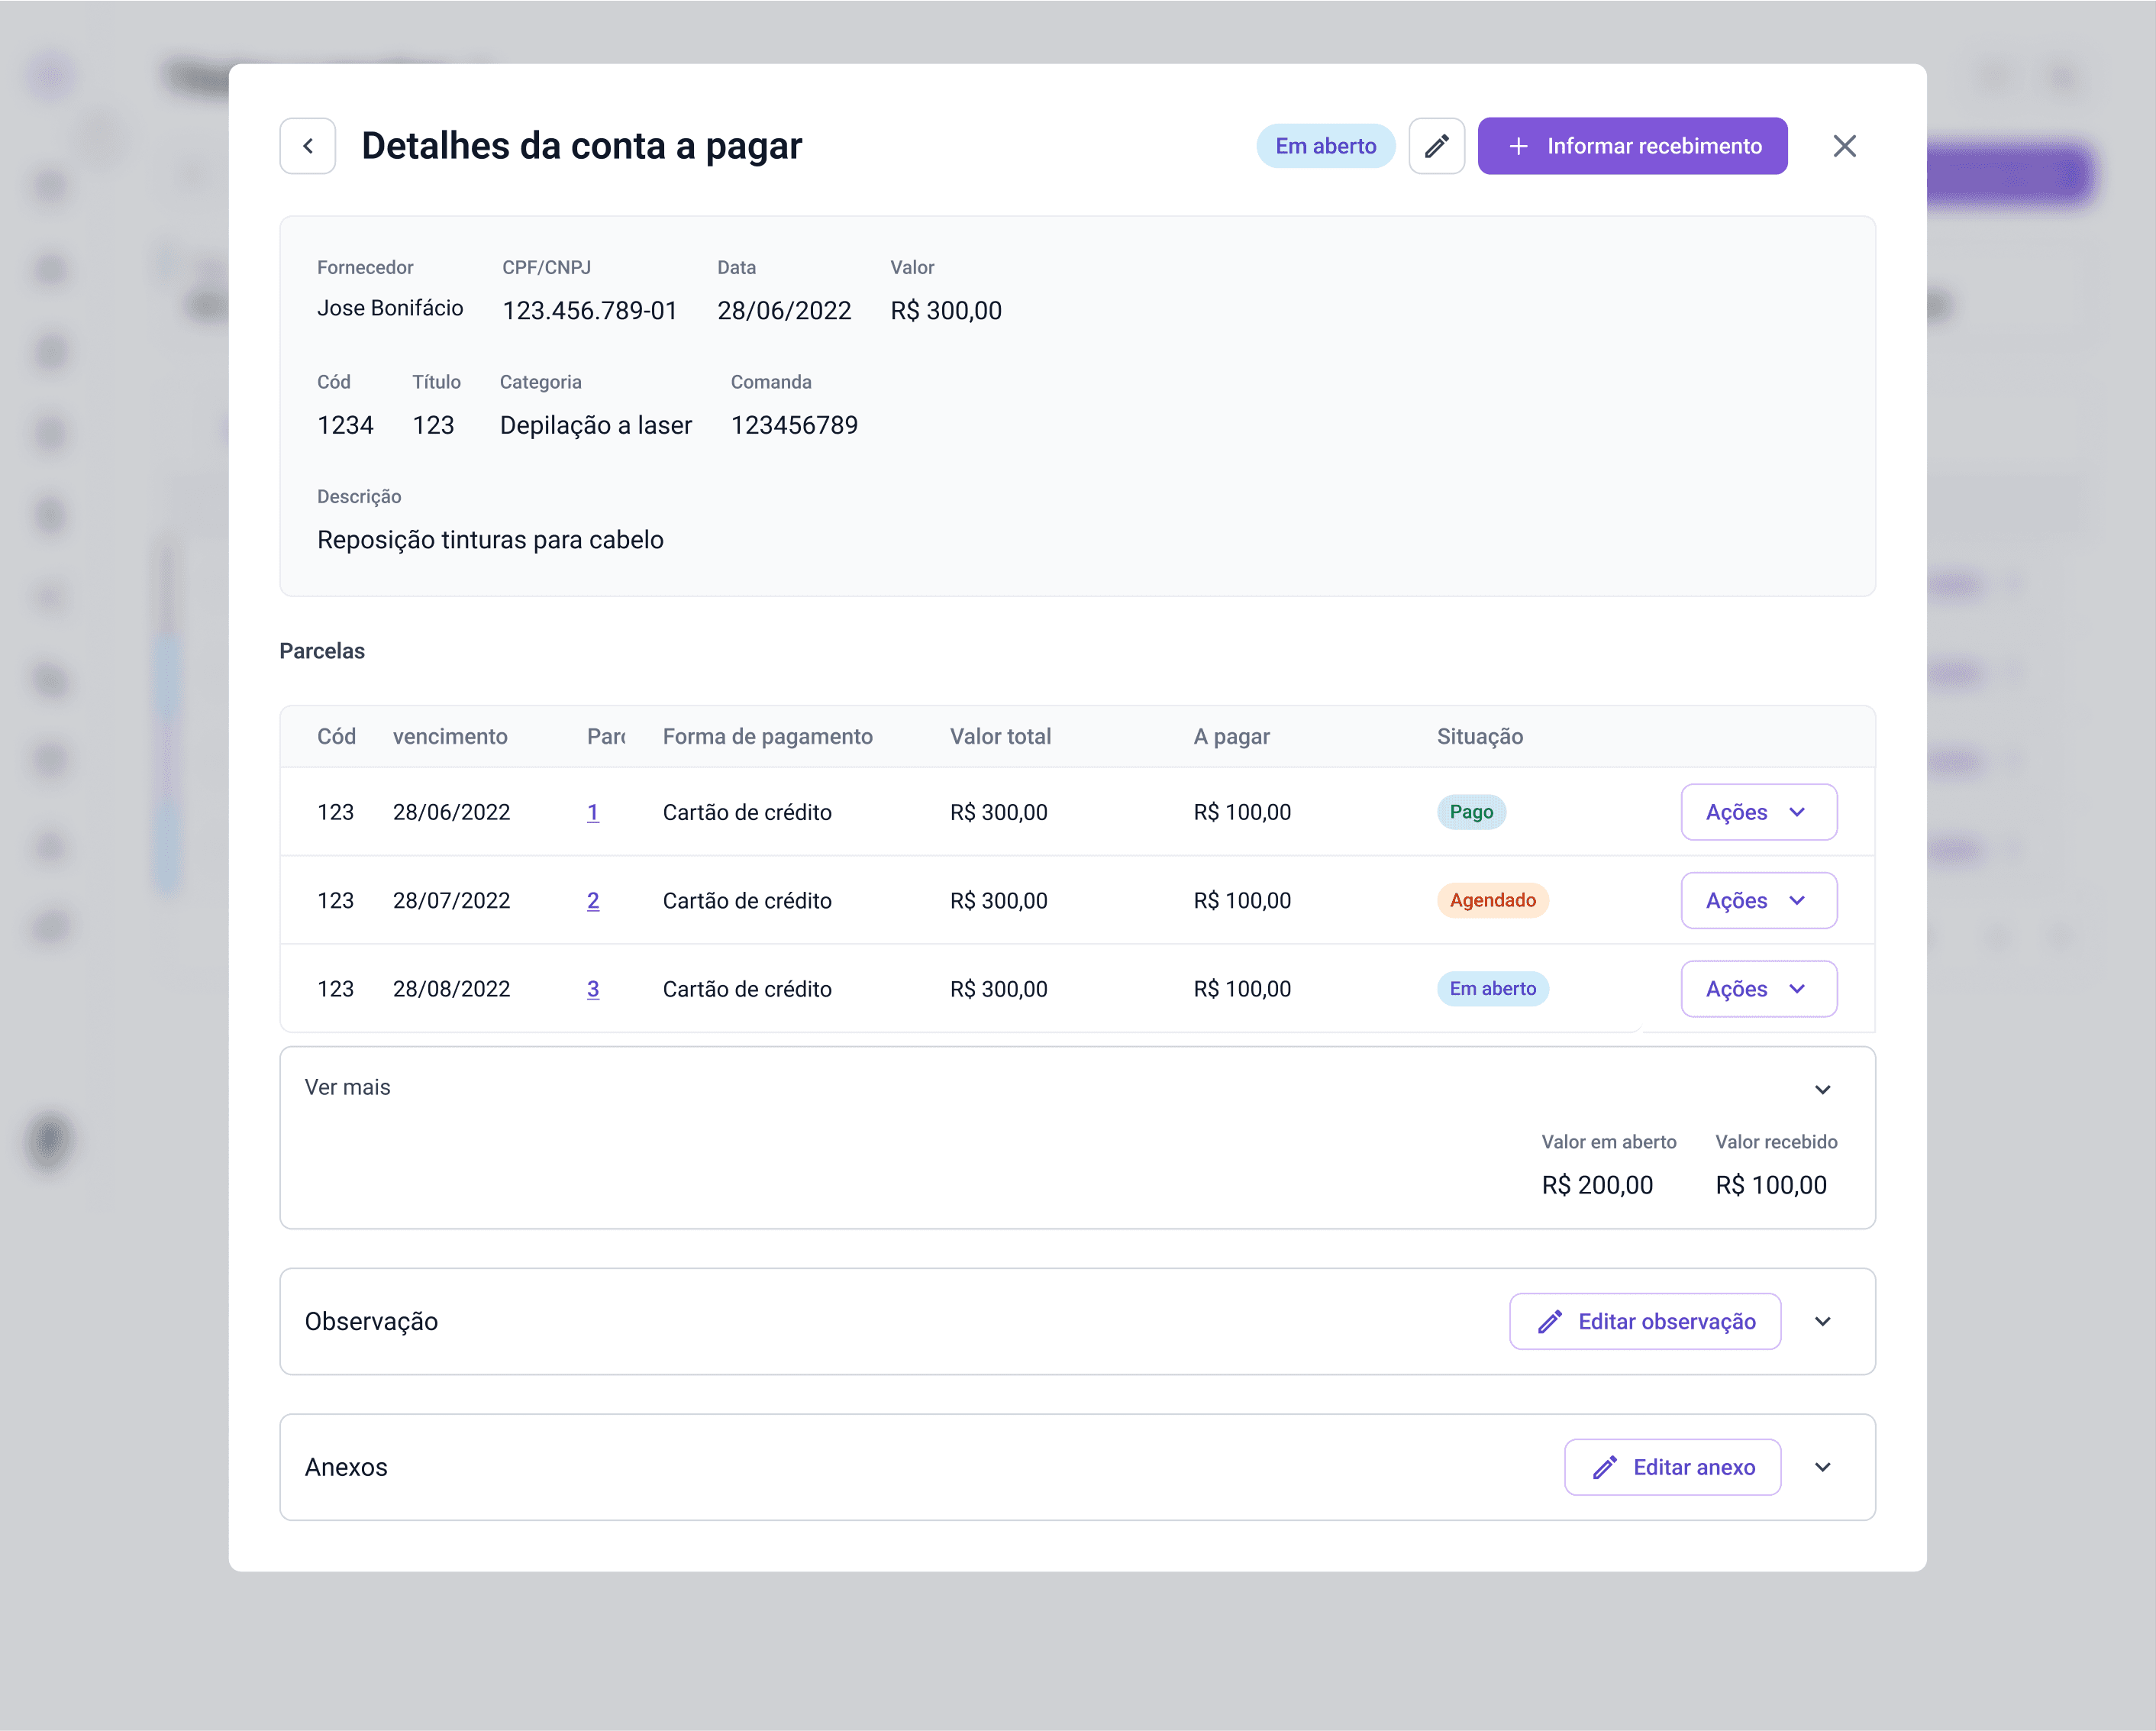Expand the Ver mais section chevron

coord(1822,1089)
